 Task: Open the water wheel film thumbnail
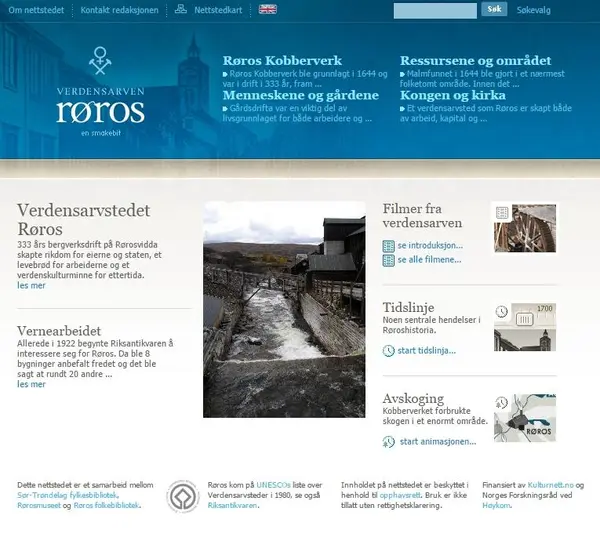click(524, 229)
